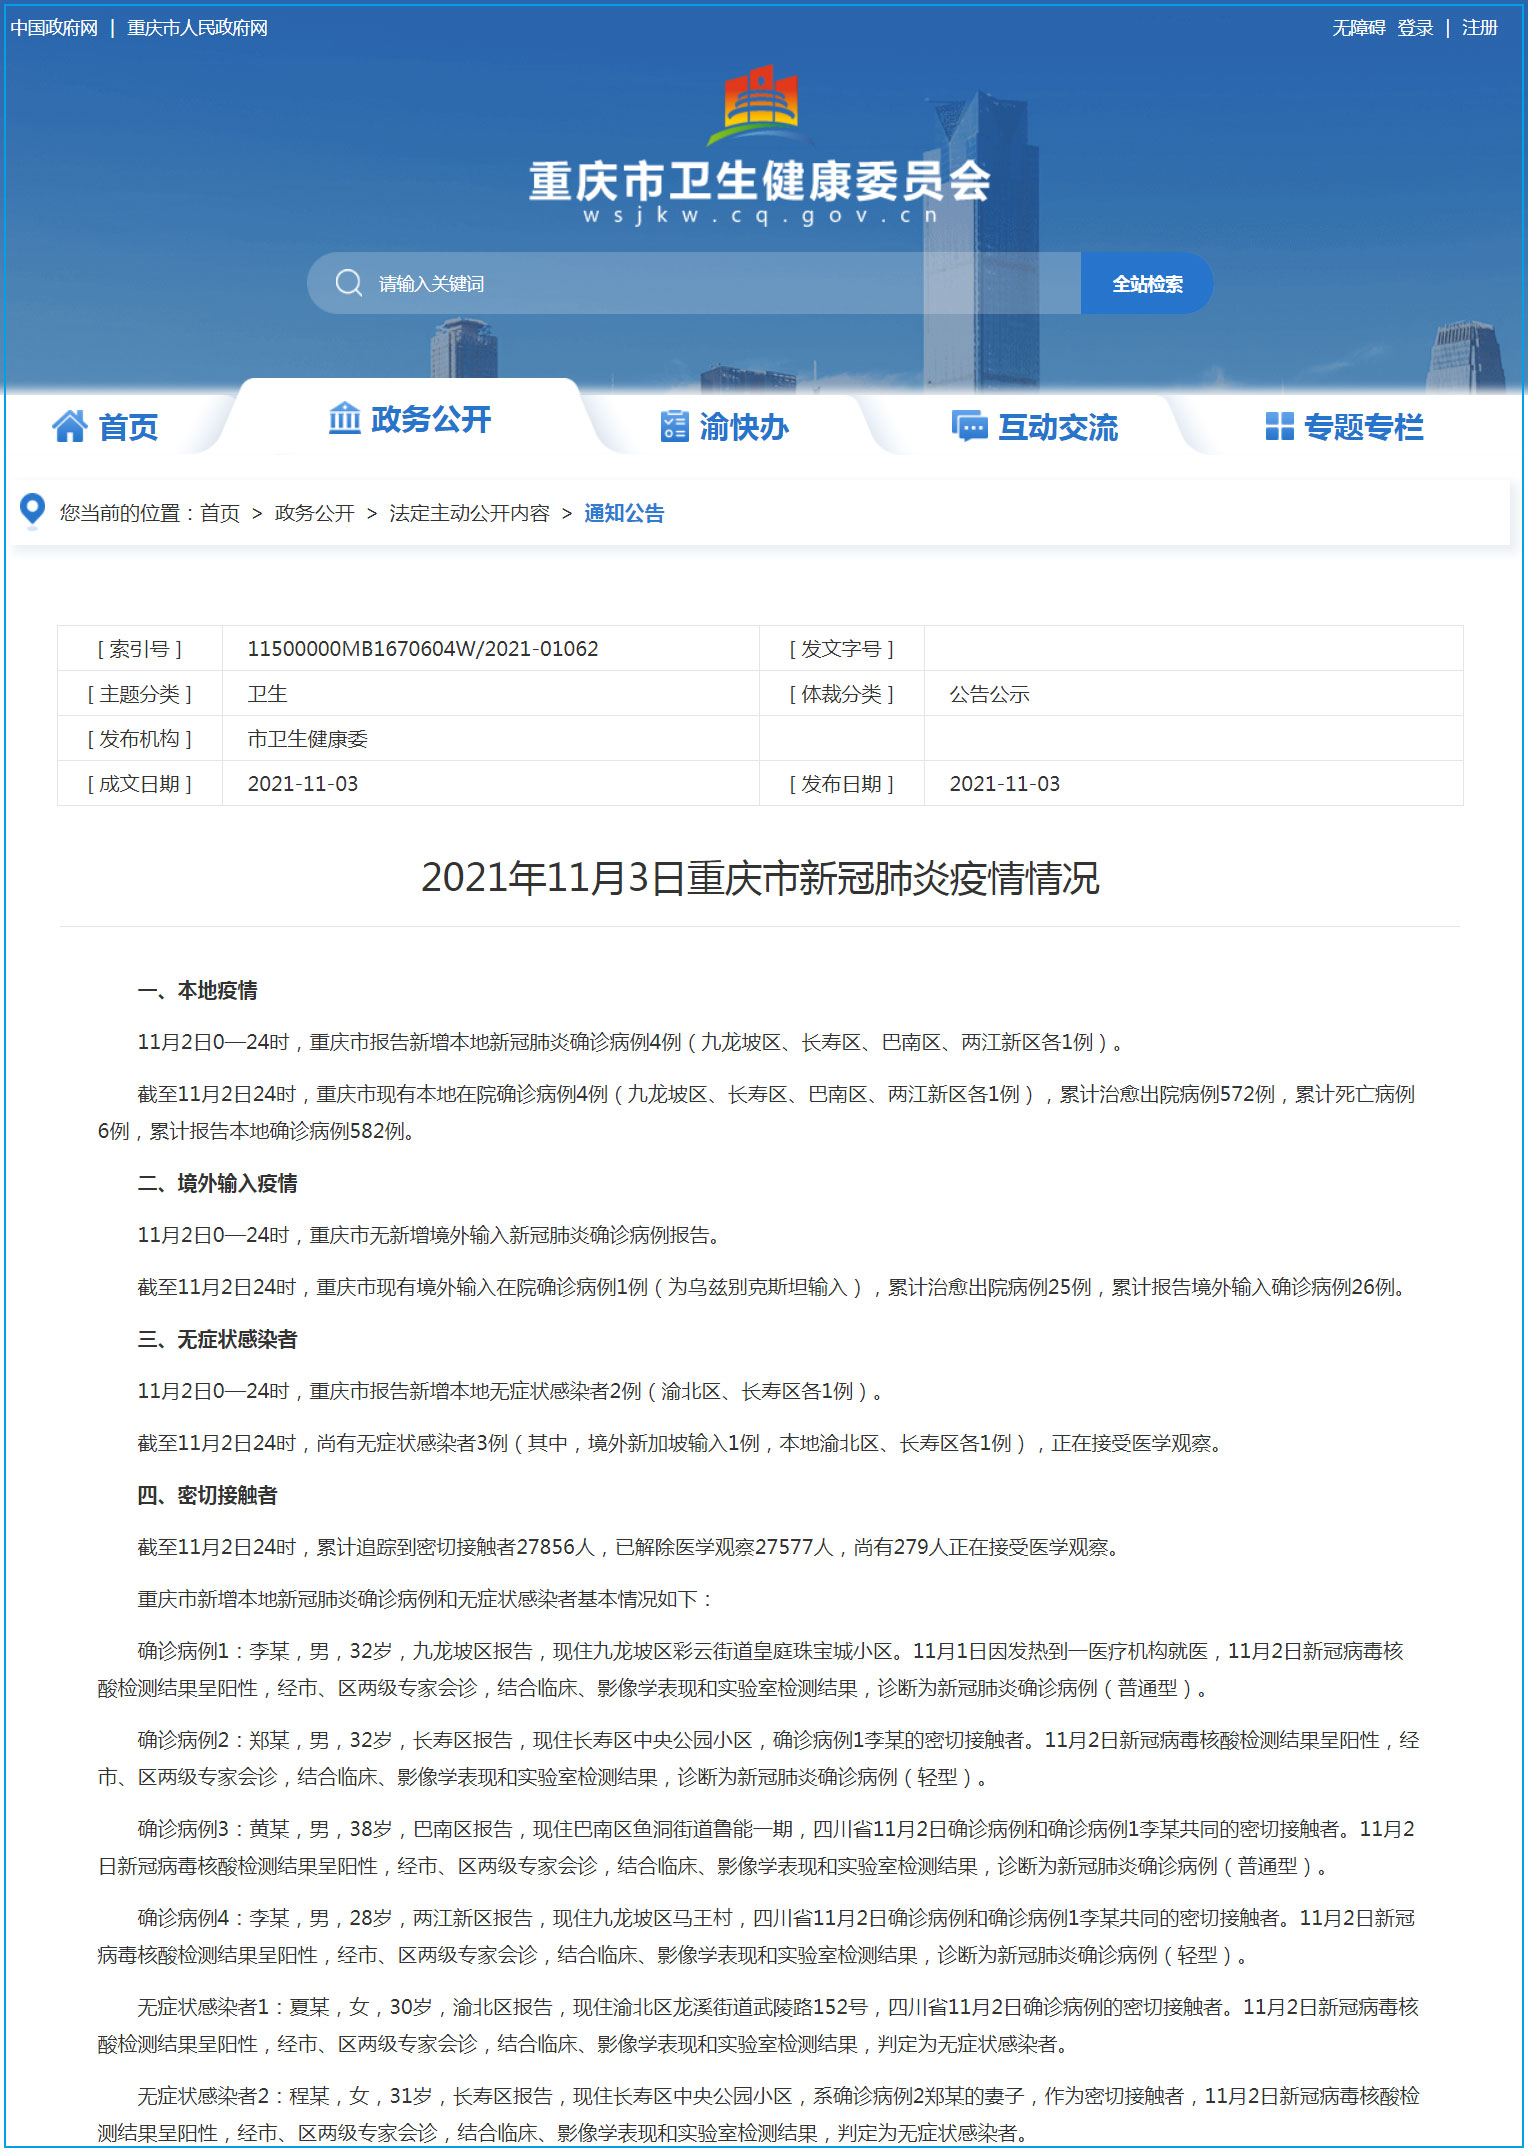
Task: Switch to the 渝快办 tab
Action: click(744, 427)
